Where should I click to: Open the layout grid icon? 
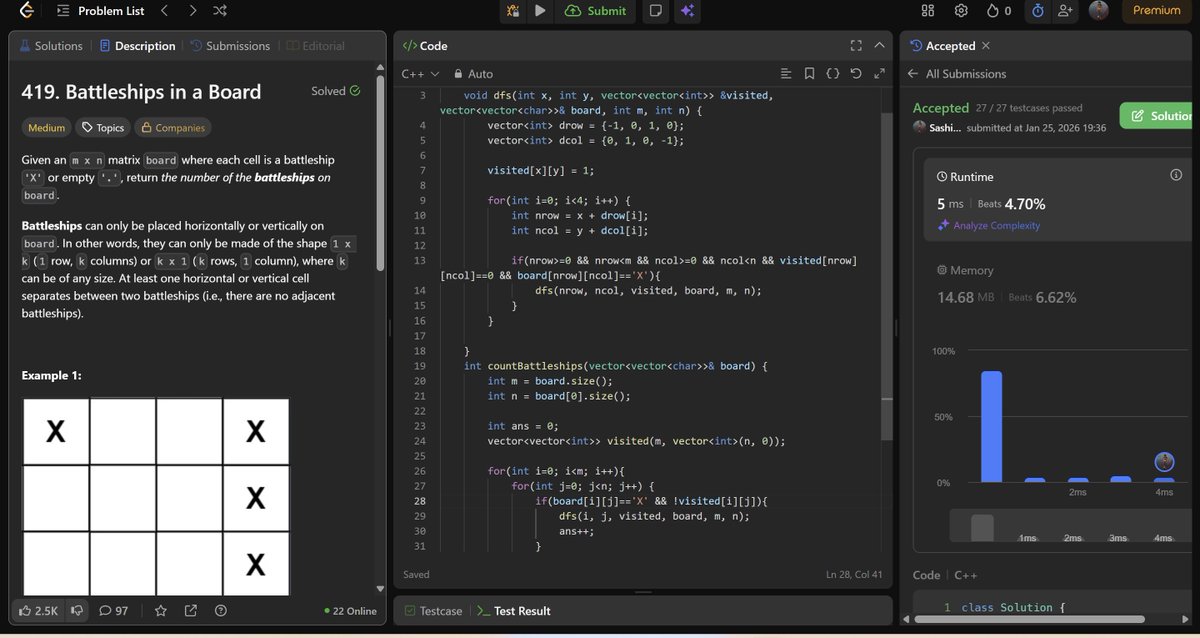click(x=927, y=11)
